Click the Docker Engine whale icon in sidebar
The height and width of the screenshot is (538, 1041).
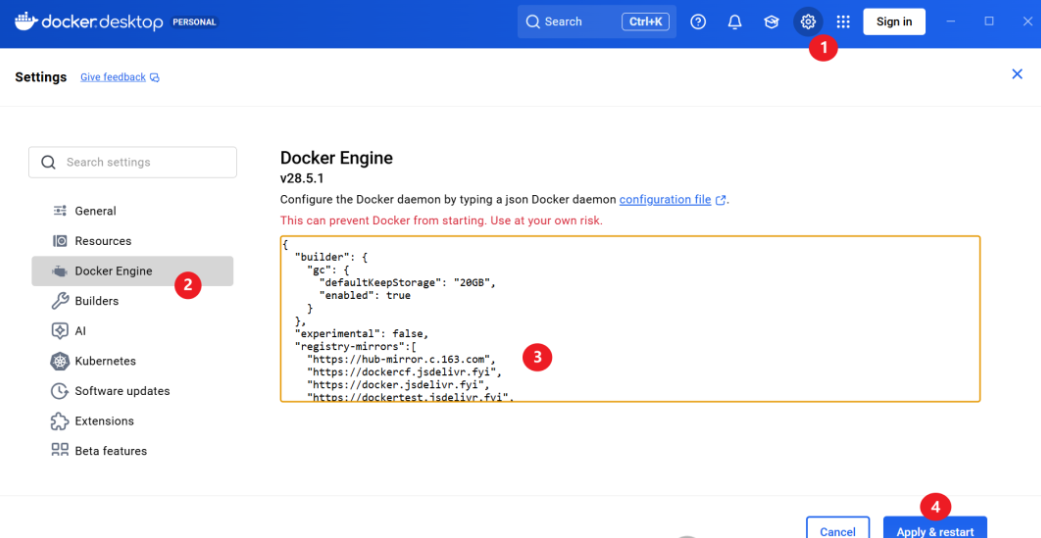60,271
